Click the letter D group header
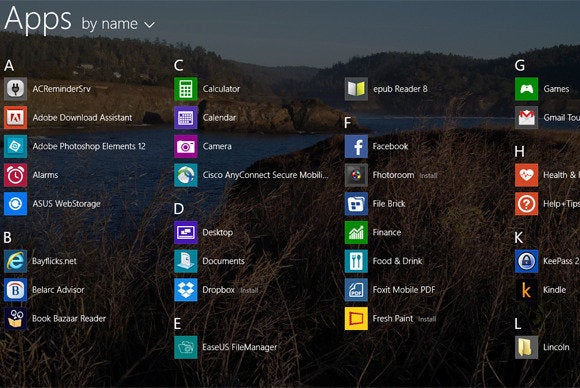This screenshot has width=580, height=388. pos(179,209)
